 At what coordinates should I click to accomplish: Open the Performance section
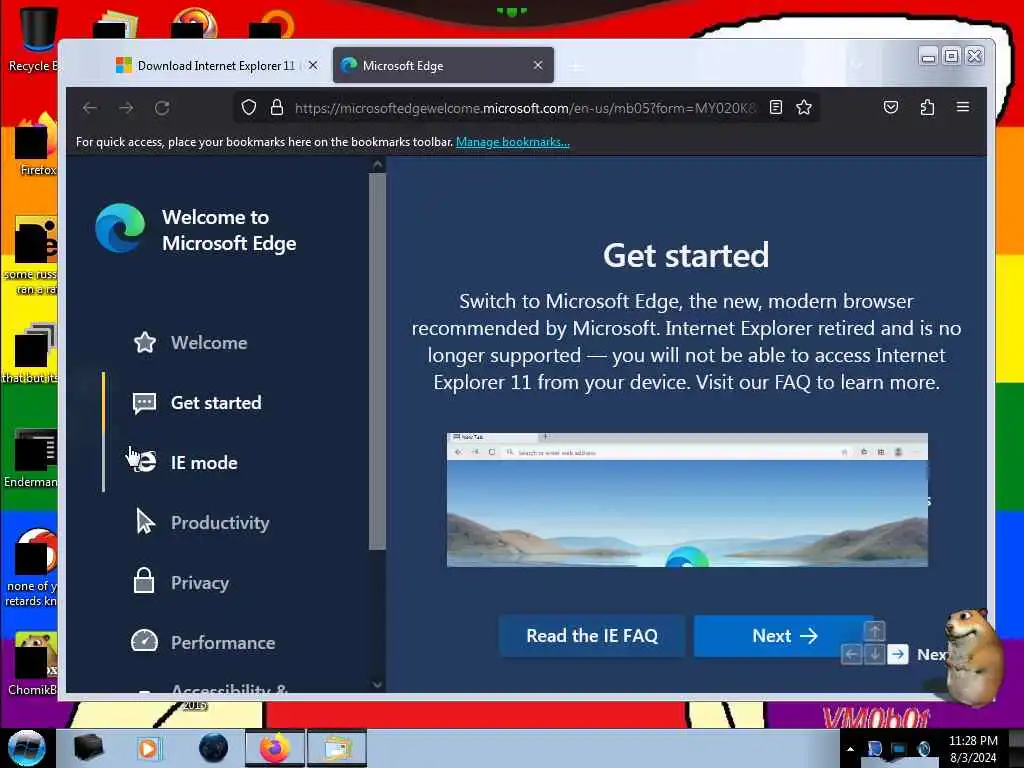click(x=223, y=643)
